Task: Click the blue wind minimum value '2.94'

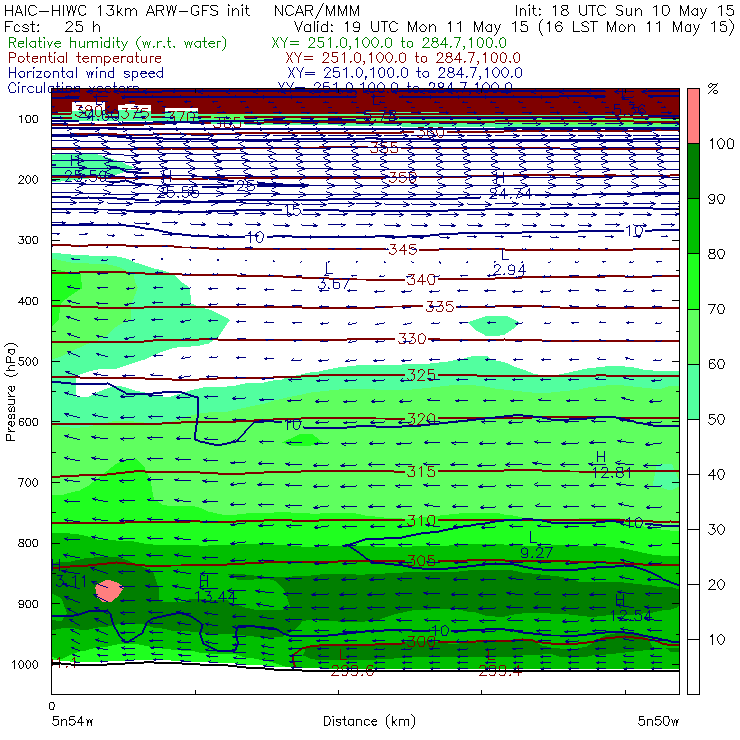Action: [x=509, y=270]
